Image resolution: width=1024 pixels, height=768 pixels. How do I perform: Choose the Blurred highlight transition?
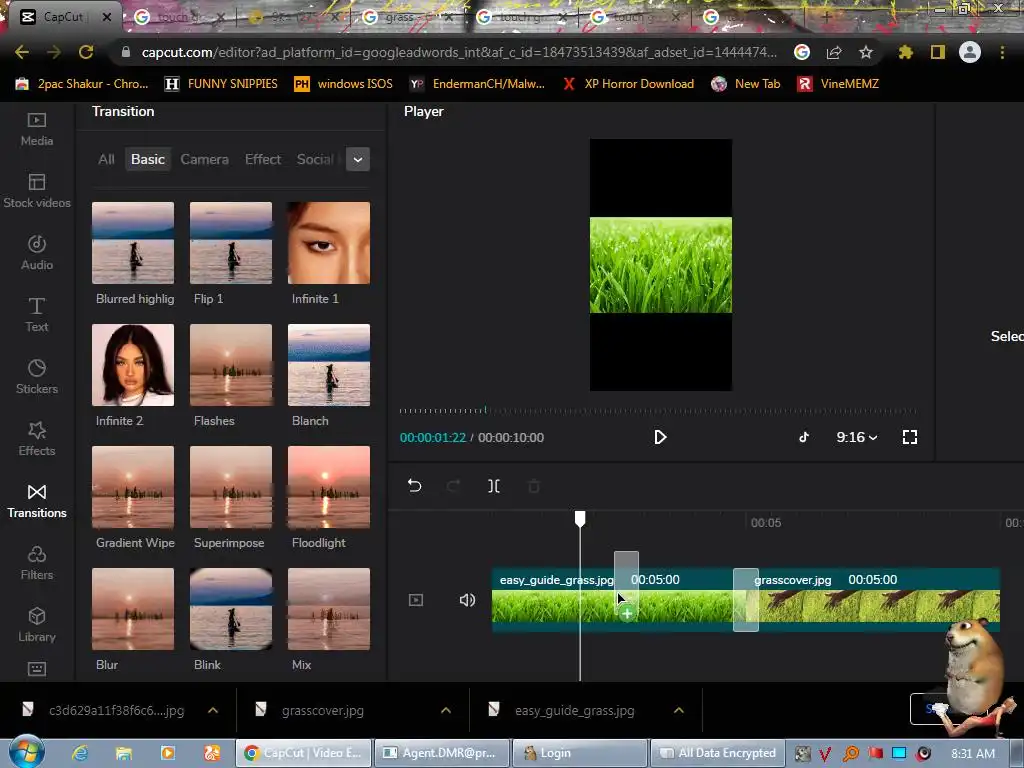click(x=133, y=243)
